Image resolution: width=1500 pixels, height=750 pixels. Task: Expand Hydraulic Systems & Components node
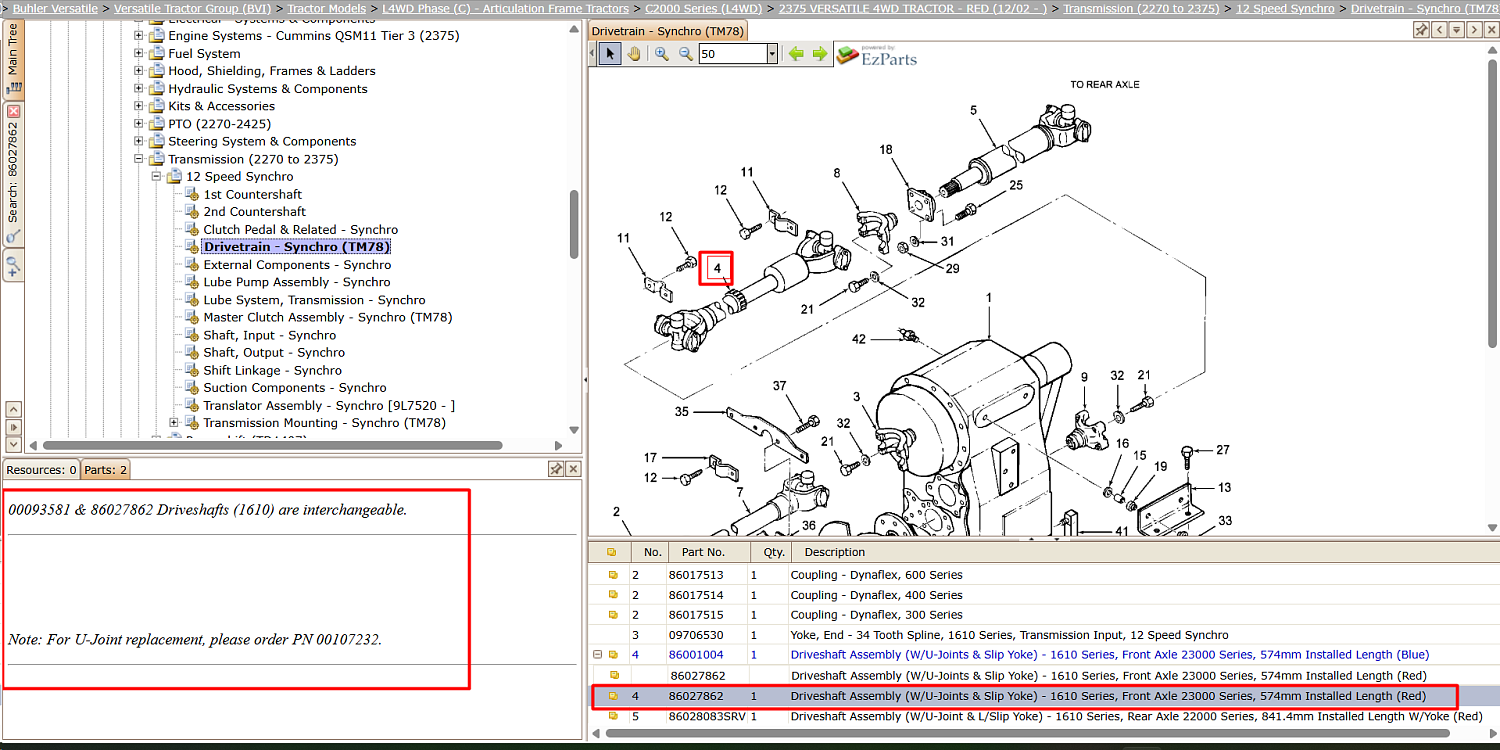[139, 89]
